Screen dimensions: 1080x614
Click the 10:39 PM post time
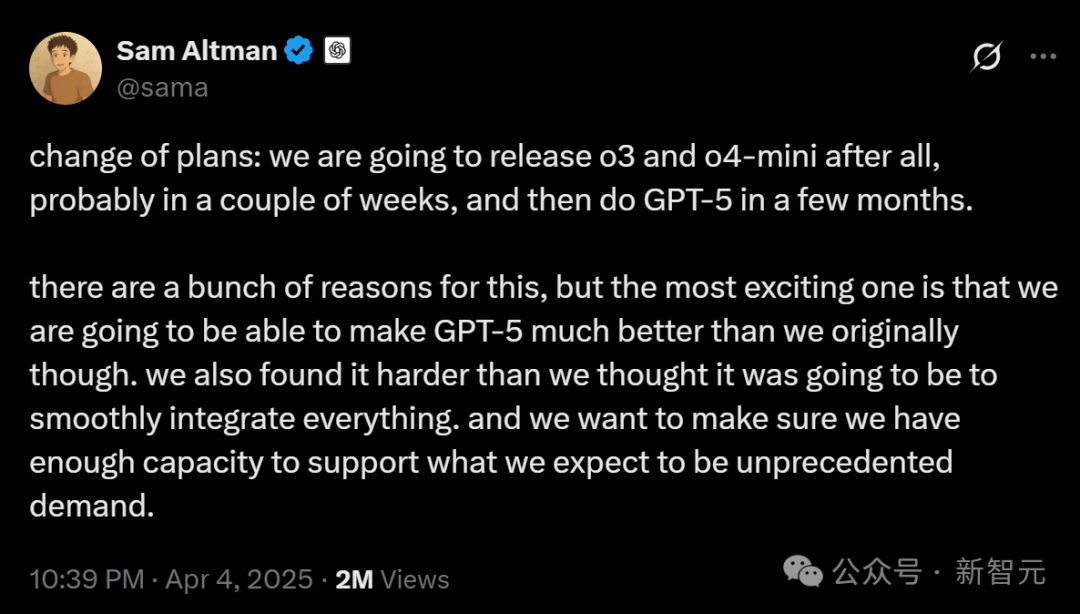[x=87, y=580]
